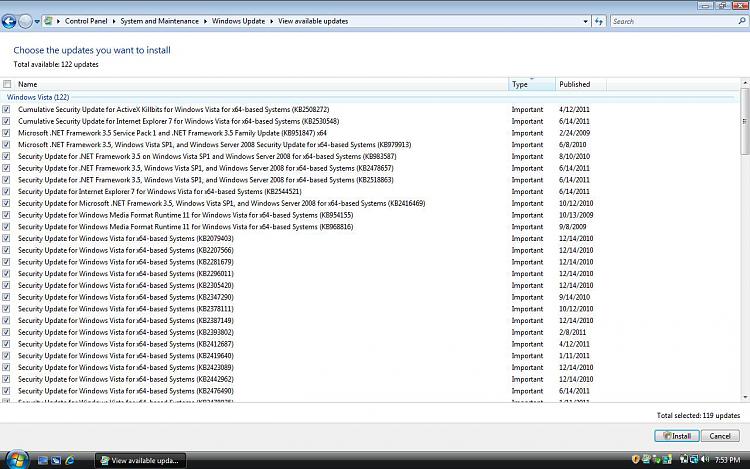Open the volume speaker tray icon
The width and height of the screenshot is (750, 469).
[x=705, y=459]
